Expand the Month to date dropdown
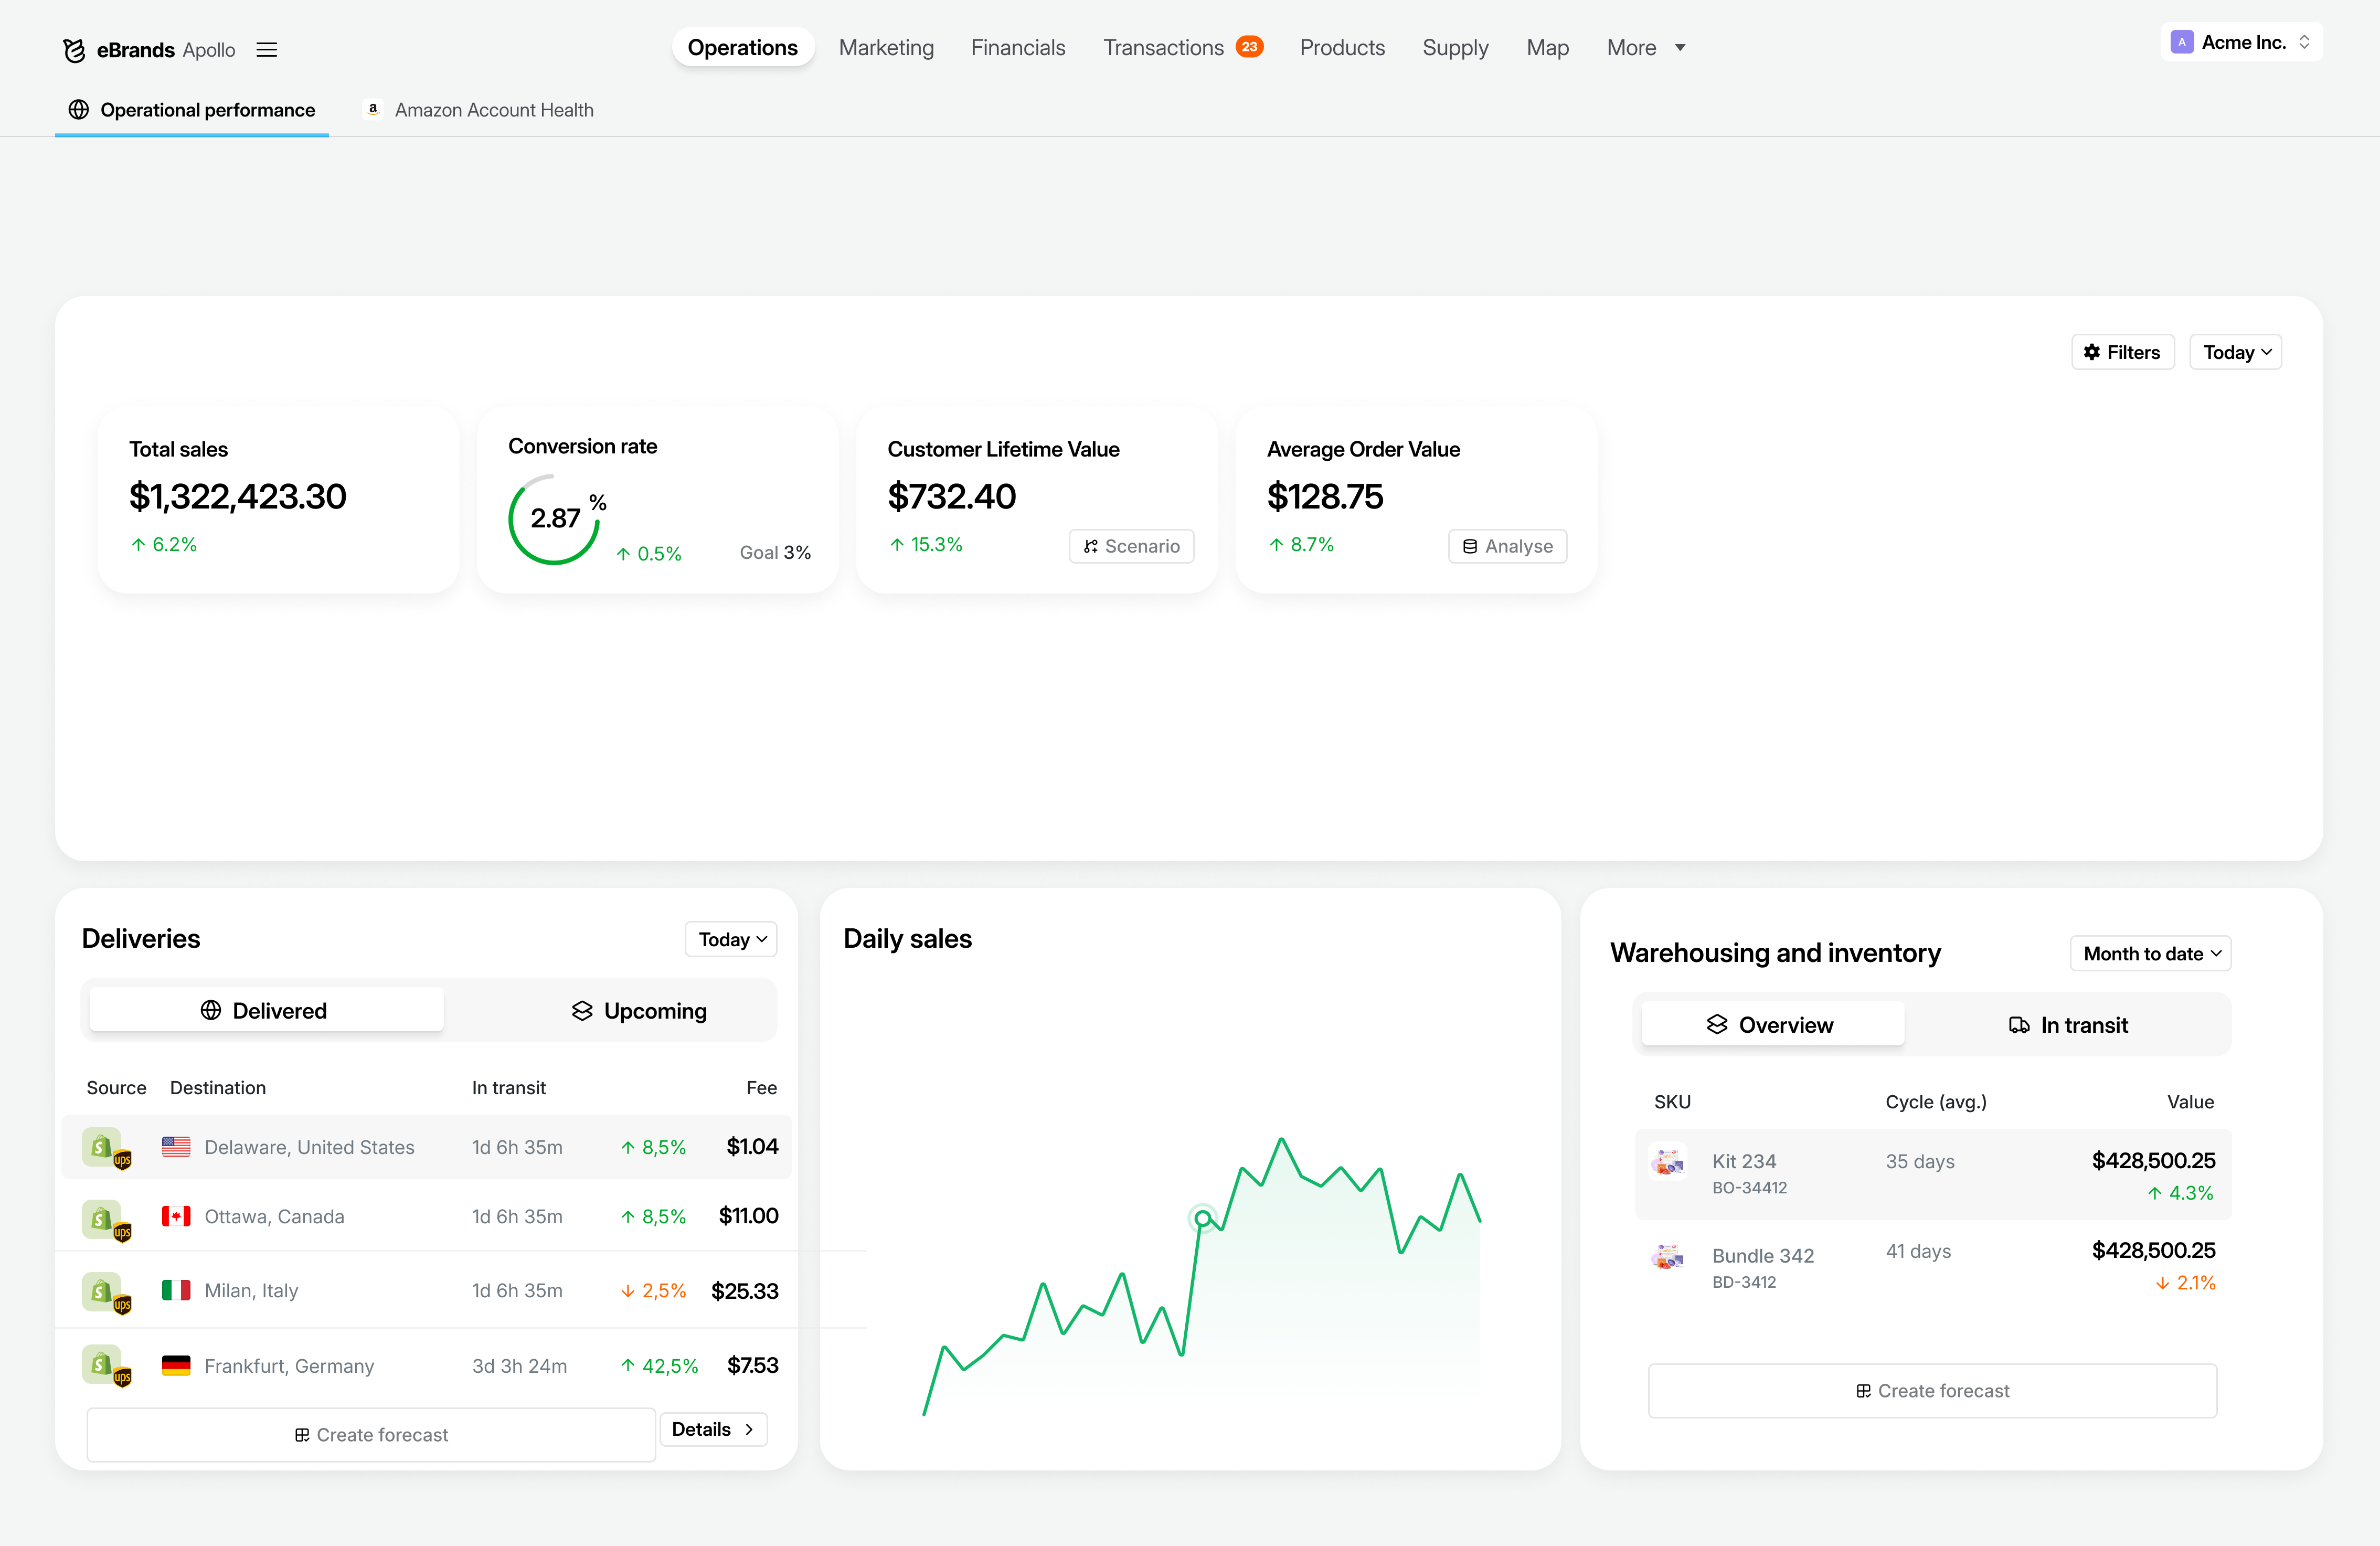 (2150, 953)
